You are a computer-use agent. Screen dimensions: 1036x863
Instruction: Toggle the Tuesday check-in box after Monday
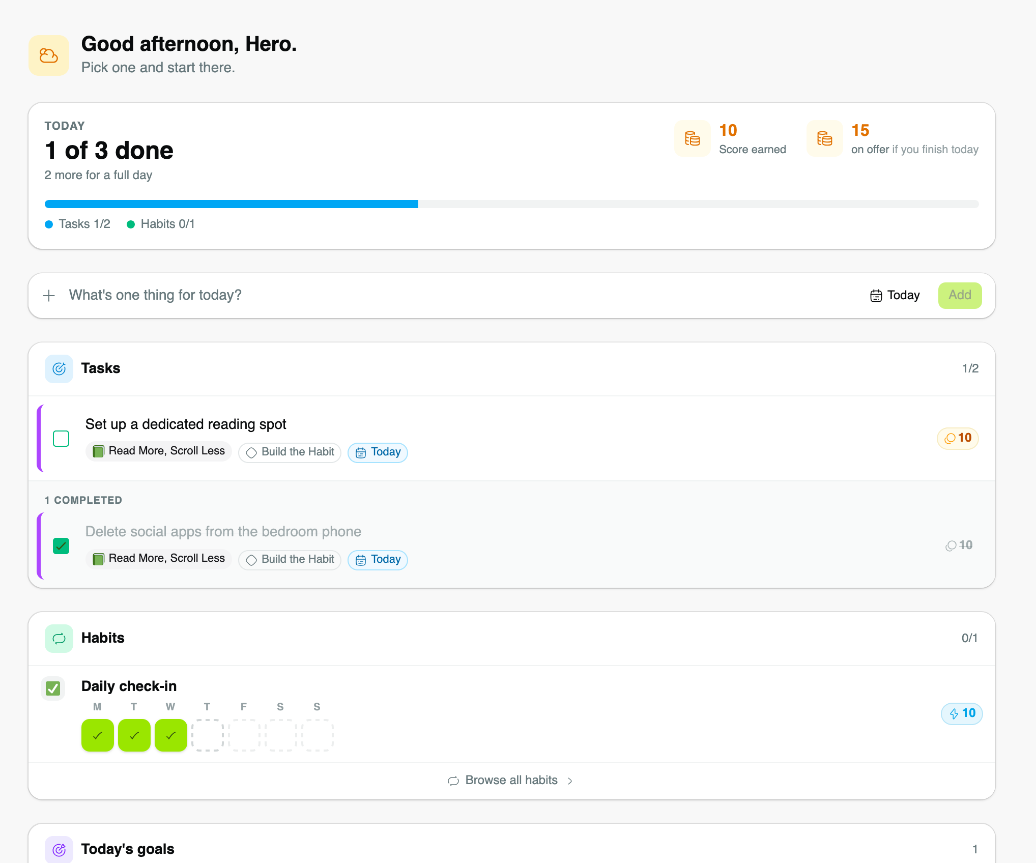(x=134, y=735)
